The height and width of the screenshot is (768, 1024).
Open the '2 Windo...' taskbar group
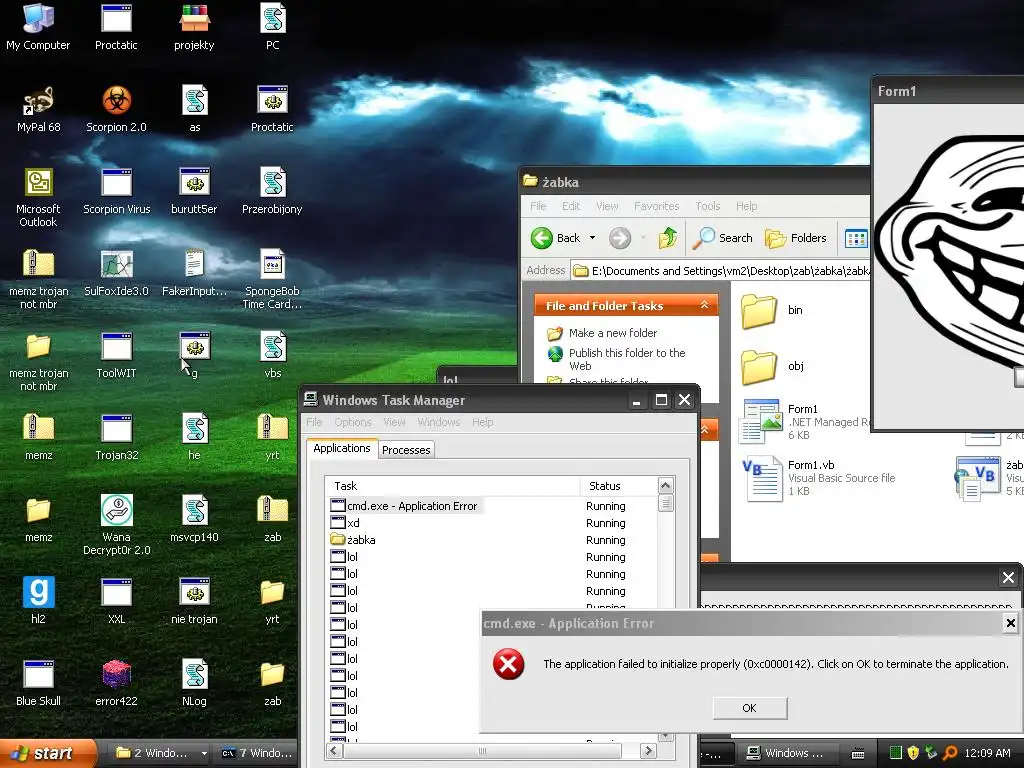pyautogui.click(x=161, y=753)
